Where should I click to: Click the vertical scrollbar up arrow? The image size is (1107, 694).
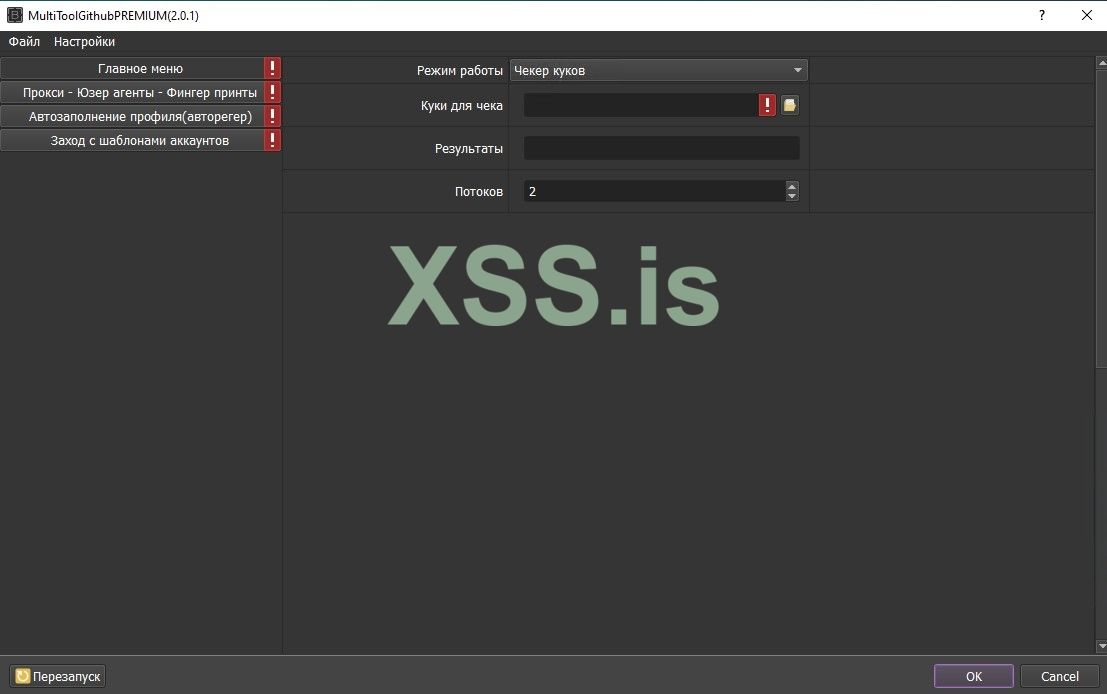[1101, 64]
